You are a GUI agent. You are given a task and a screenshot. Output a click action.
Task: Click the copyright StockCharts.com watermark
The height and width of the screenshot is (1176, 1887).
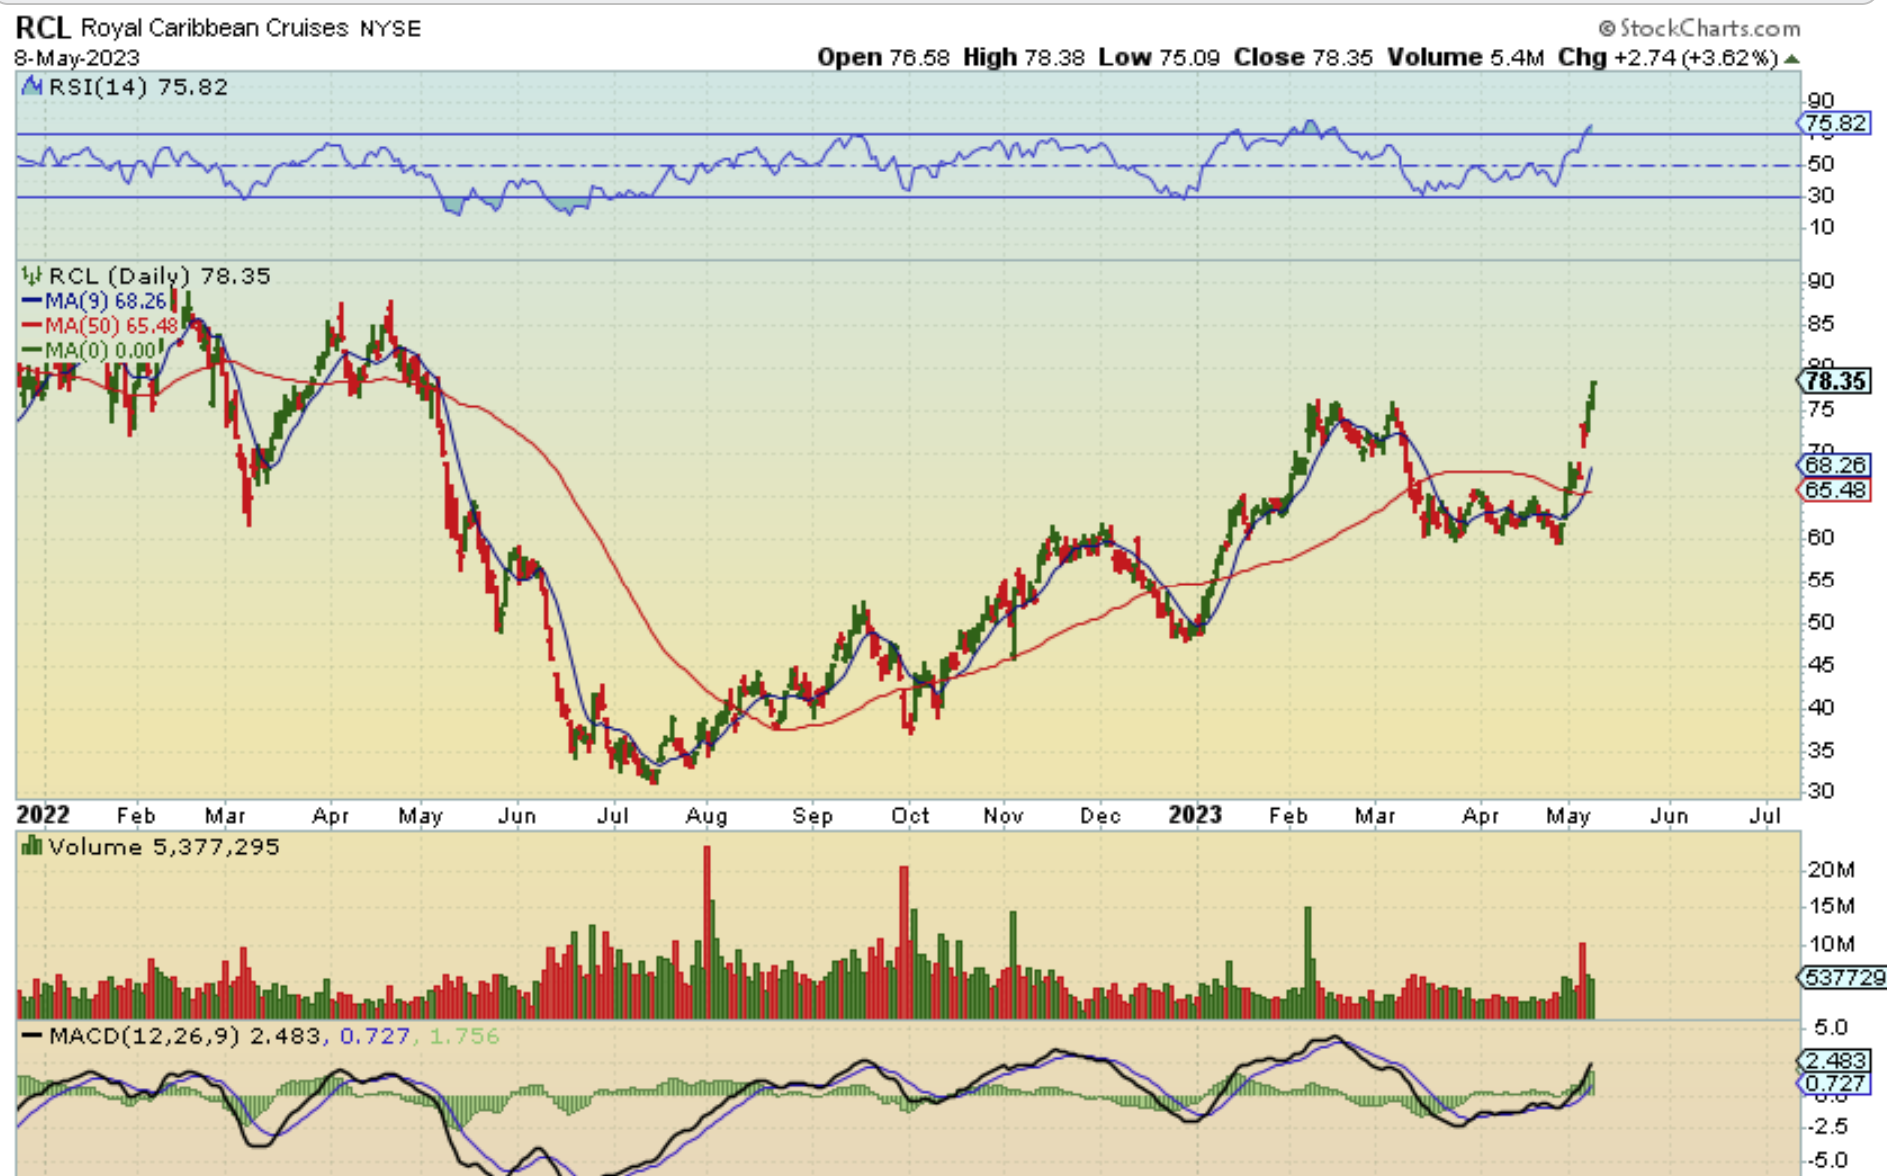click(x=1698, y=28)
